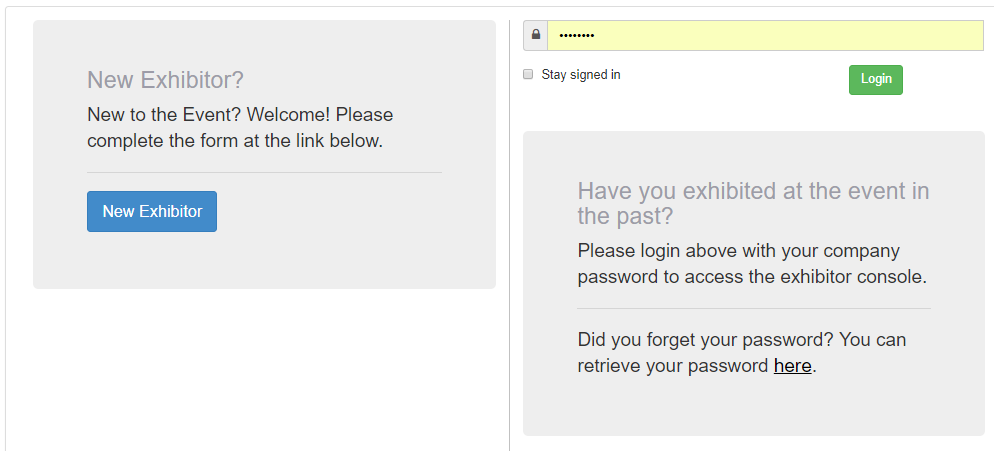This screenshot has height=451, width=994.
Task: Click the "retrieve your password" phrase
Action: tap(673, 366)
